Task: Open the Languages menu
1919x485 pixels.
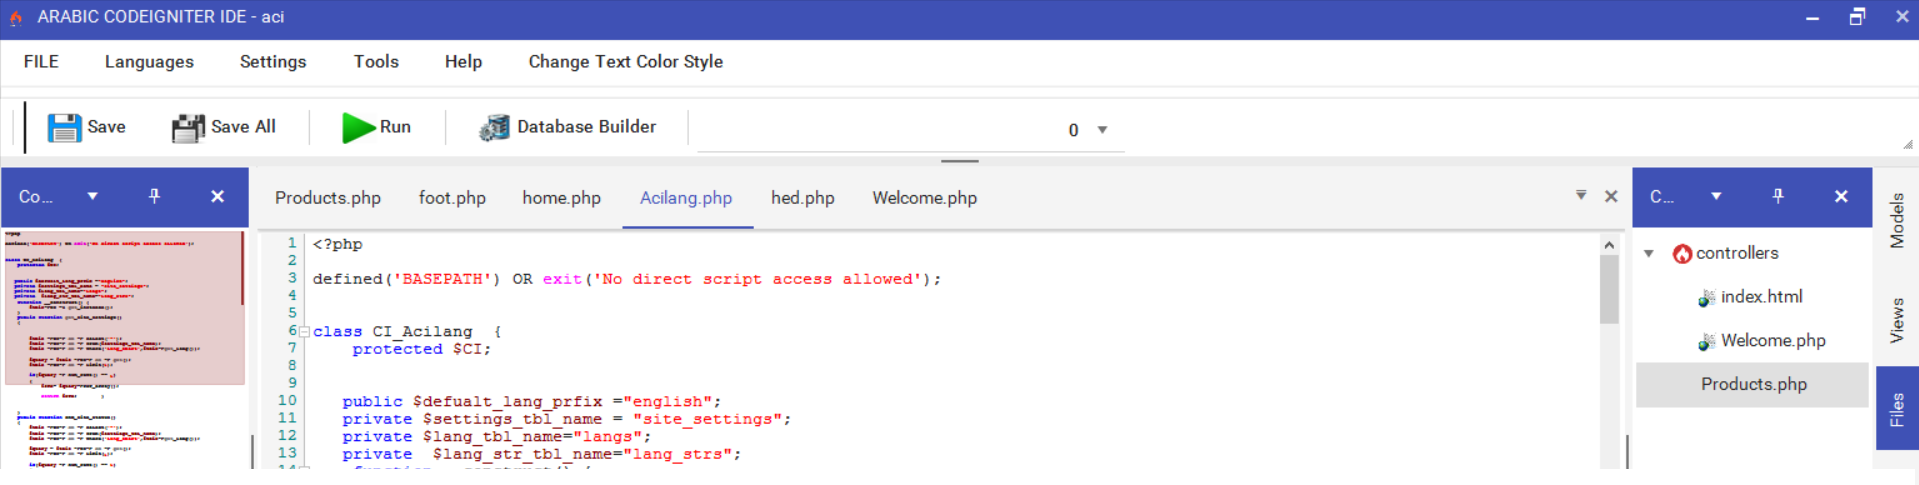Action: (149, 62)
